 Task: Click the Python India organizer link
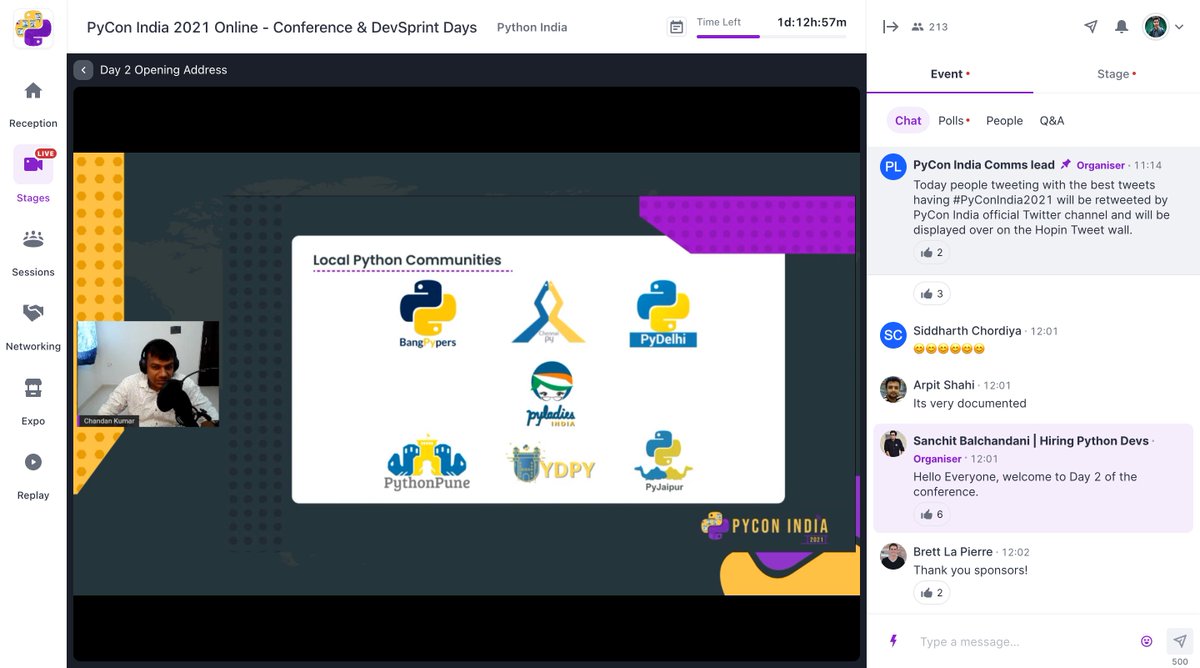click(532, 27)
